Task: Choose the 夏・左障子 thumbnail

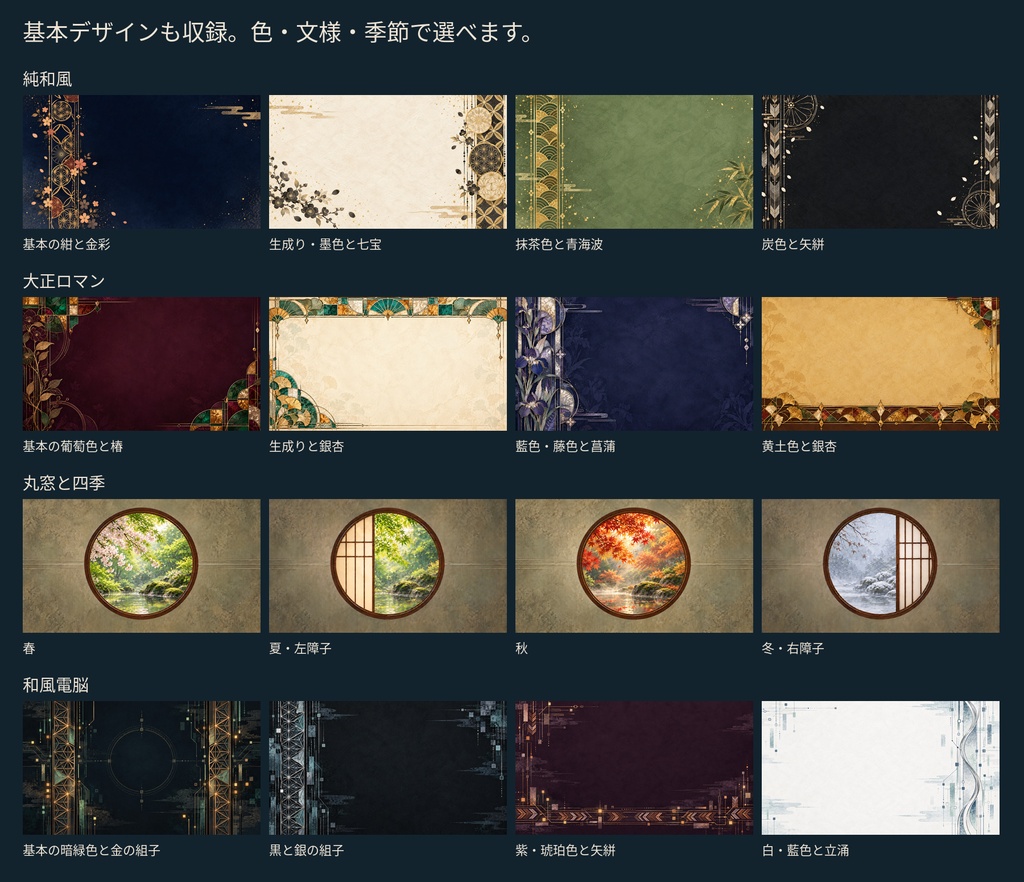Action: pyautogui.click(x=388, y=566)
